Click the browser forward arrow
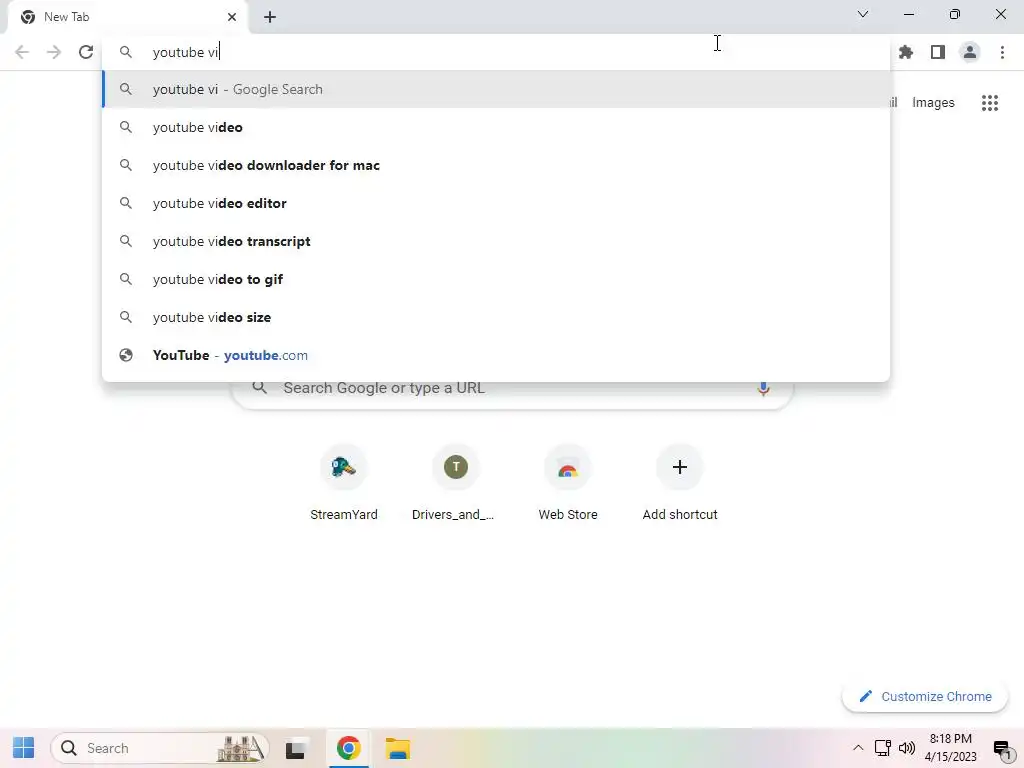Viewport: 1024px width, 768px height. (54, 52)
